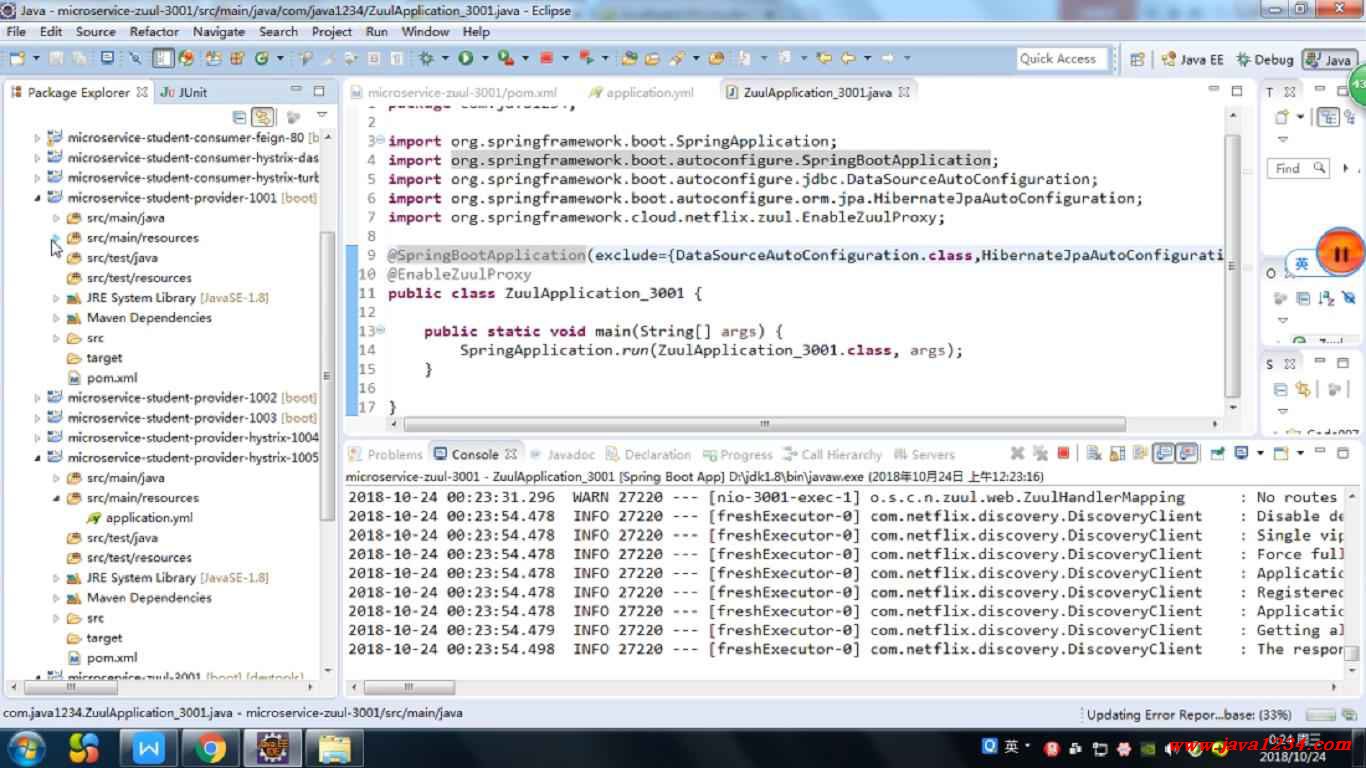This screenshot has height=768, width=1366.
Task: Click the Updating Error Report progress bar
Action: [1319, 714]
